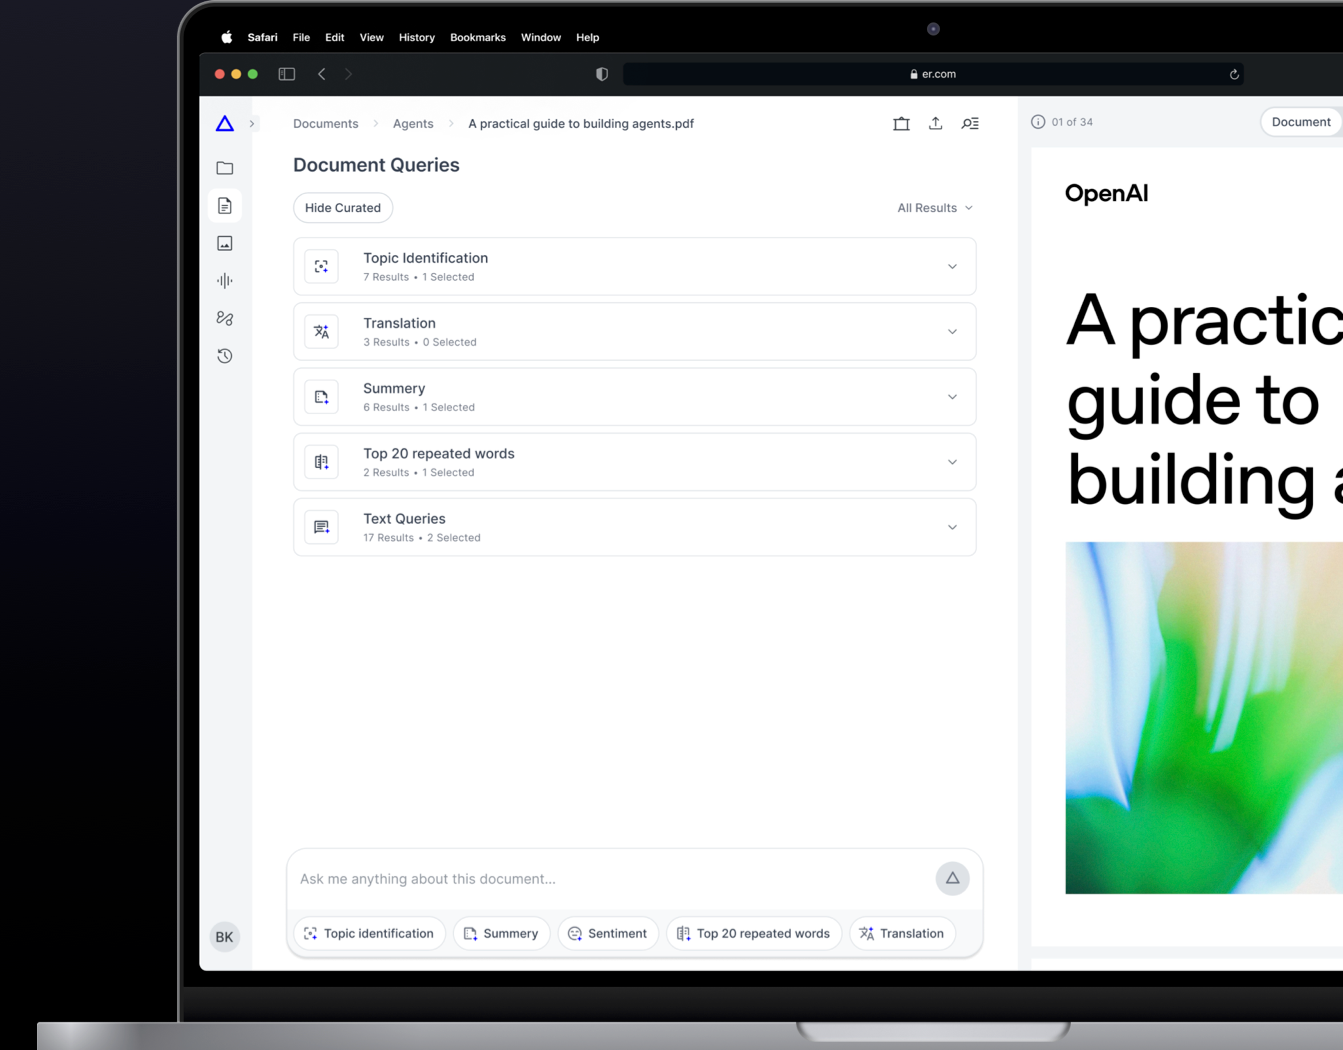Click the Document button in the preview panel
Viewport: 1343px width, 1050px height.
point(1300,122)
